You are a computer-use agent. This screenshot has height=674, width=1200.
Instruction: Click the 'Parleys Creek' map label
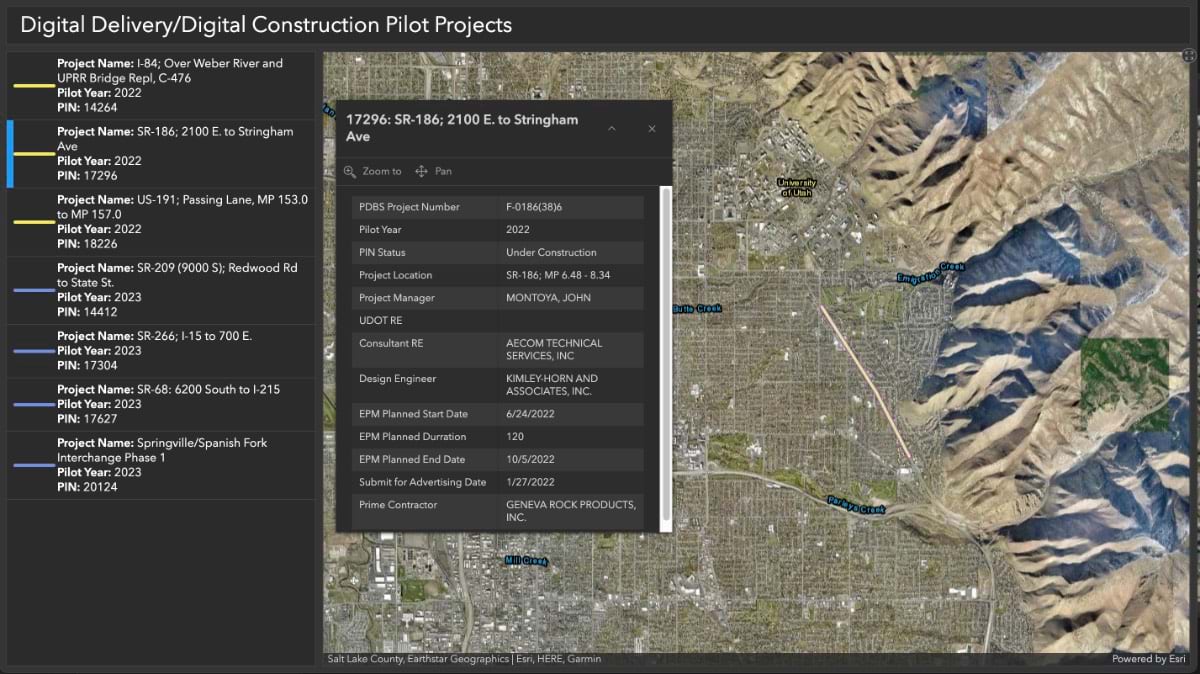coord(857,504)
